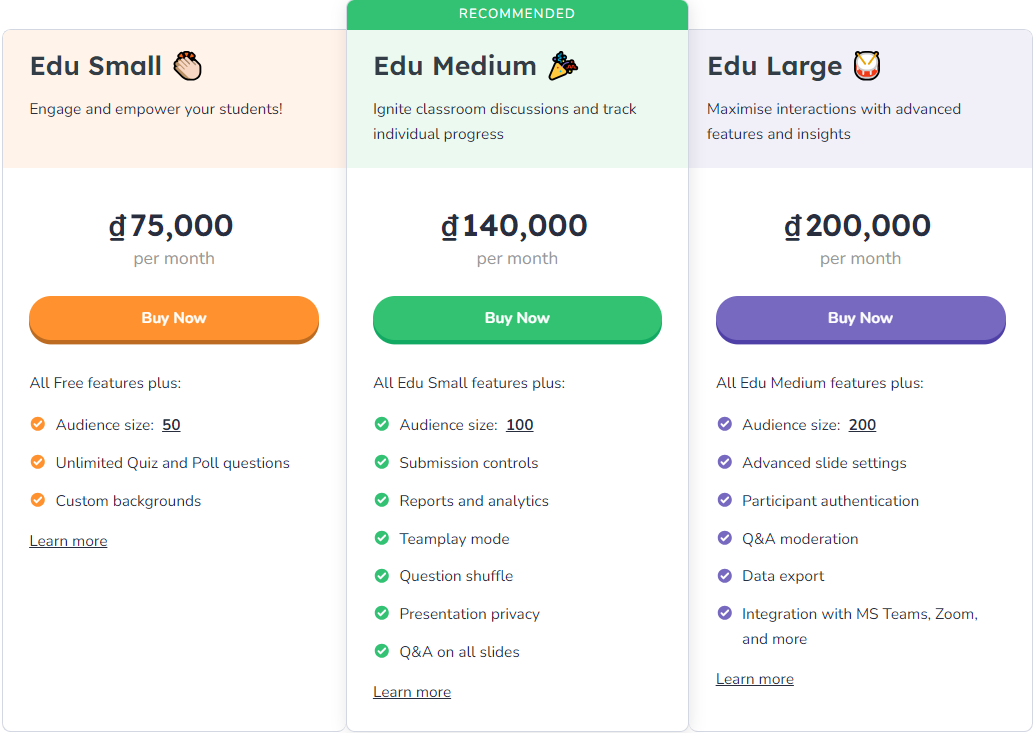Click the purple checkmark beside Q&A moderation
This screenshot has height=733, width=1036.
pos(725,538)
